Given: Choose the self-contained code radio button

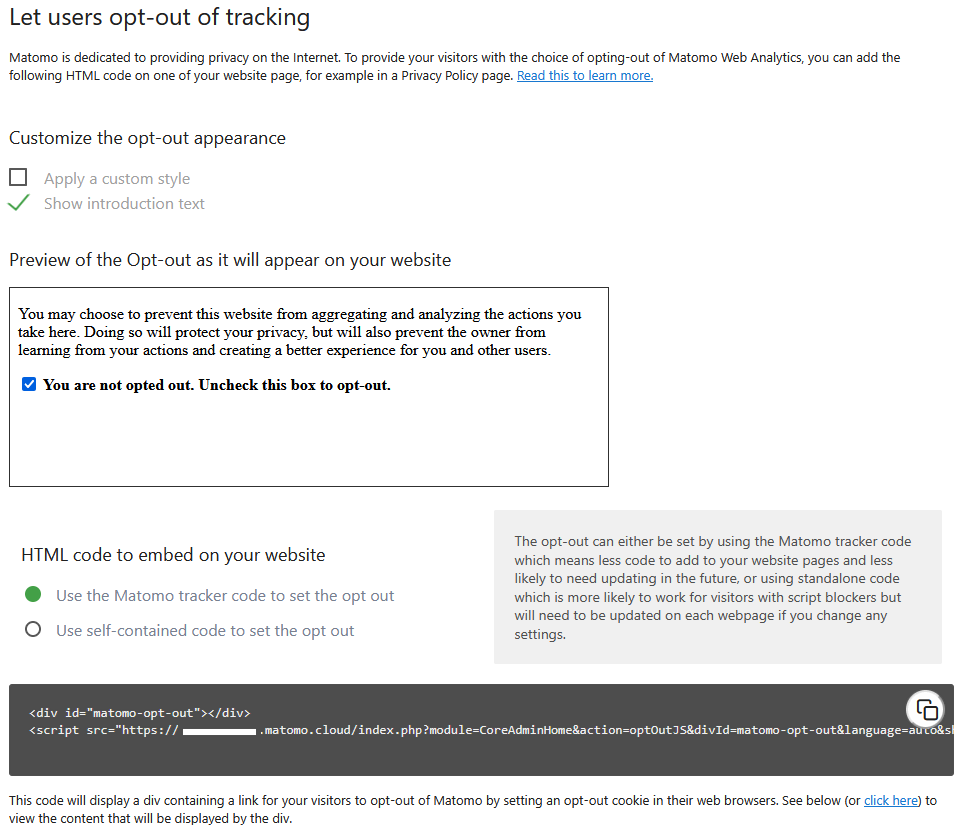Looking at the screenshot, I should 33,630.
